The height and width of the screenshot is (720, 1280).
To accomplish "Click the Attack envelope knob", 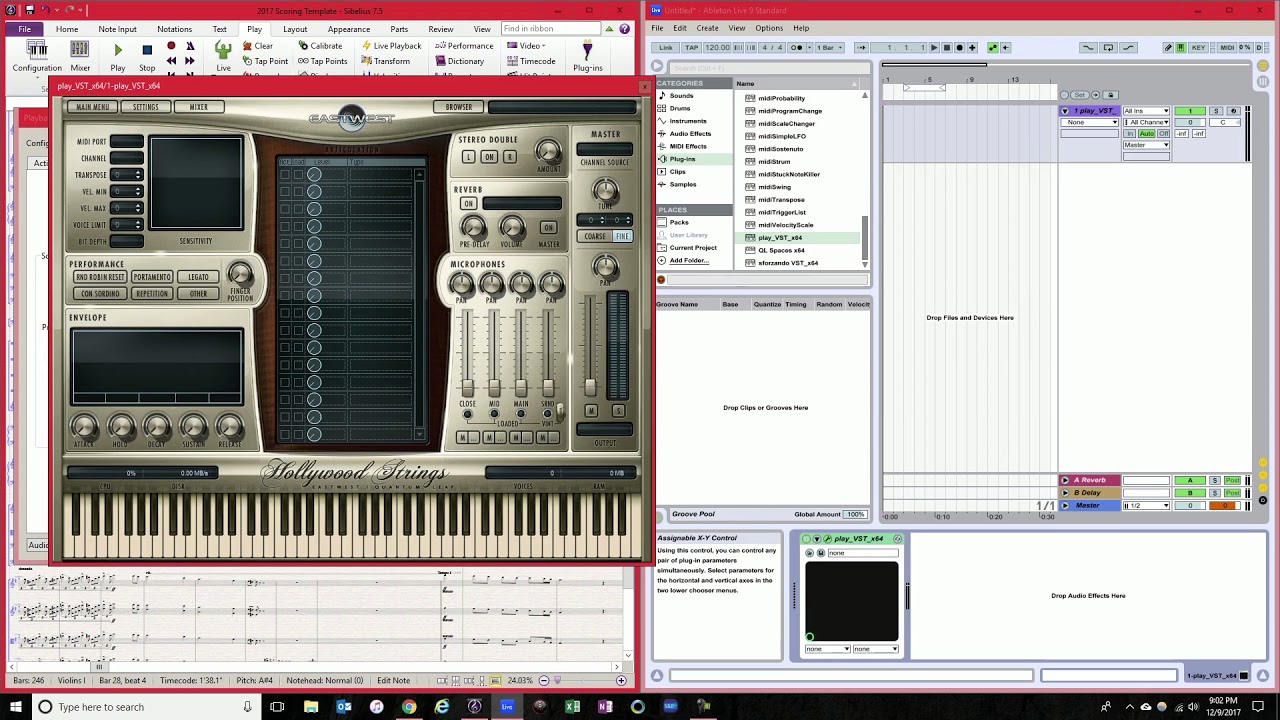I will (84, 427).
